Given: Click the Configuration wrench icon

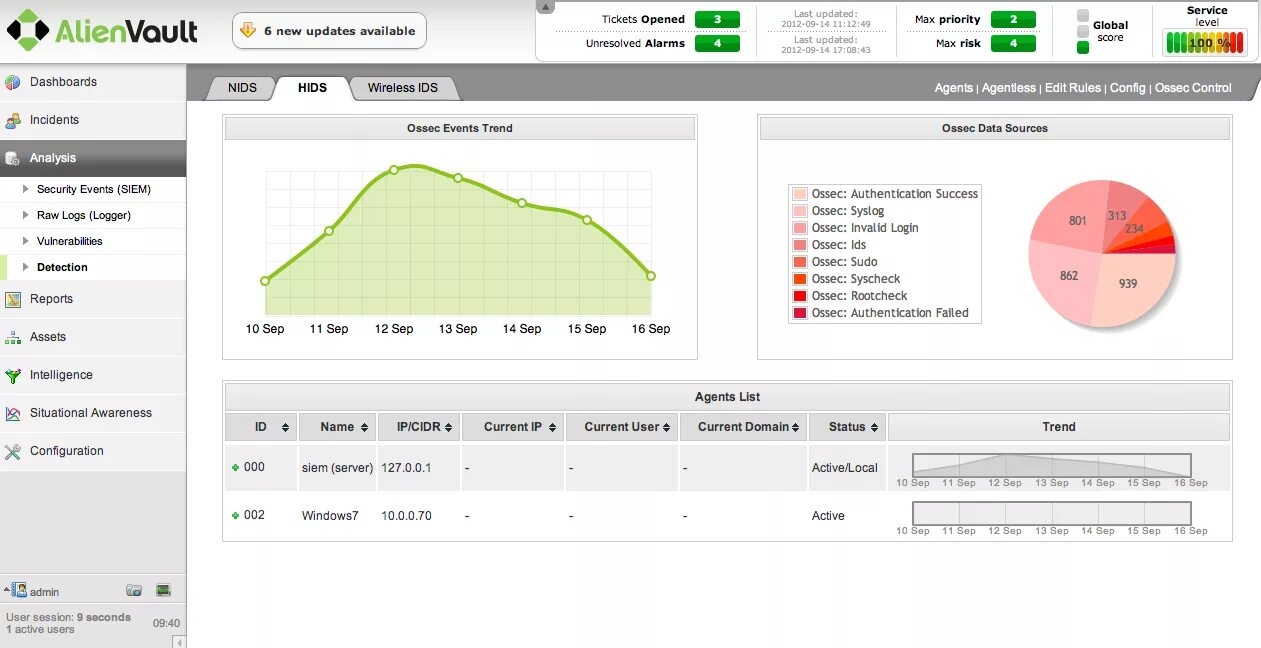Looking at the screenshot, I should click(x=12, y=451).
